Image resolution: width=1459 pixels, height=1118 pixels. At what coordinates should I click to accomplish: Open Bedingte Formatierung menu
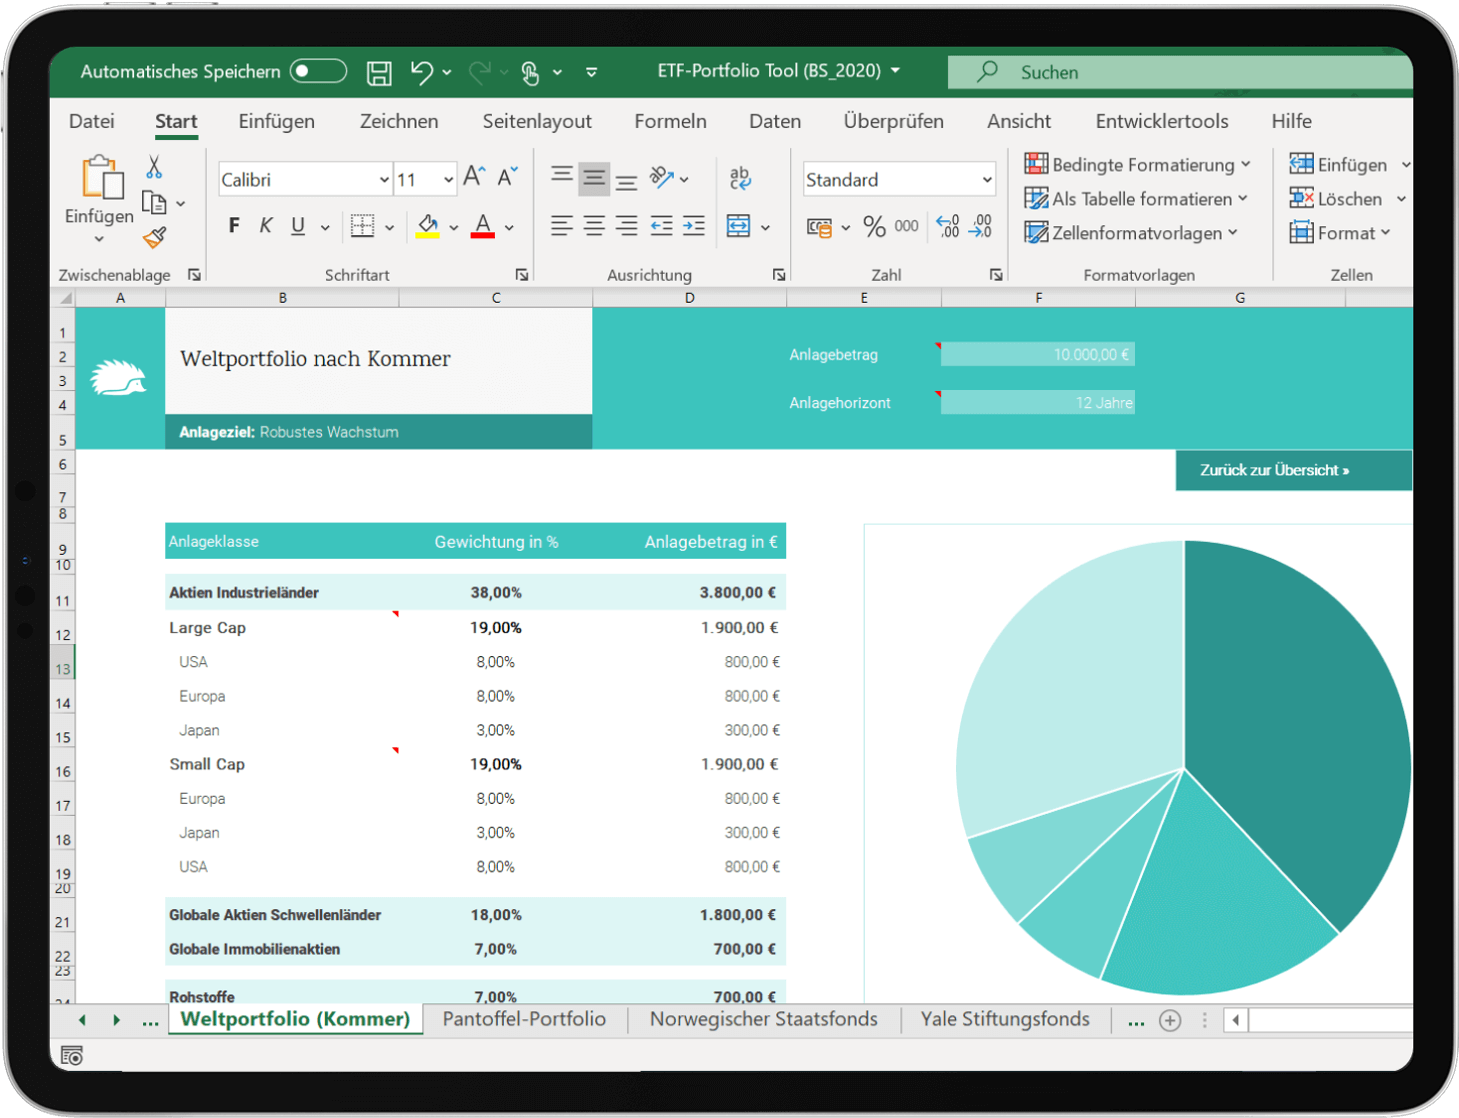point(1137,164)
